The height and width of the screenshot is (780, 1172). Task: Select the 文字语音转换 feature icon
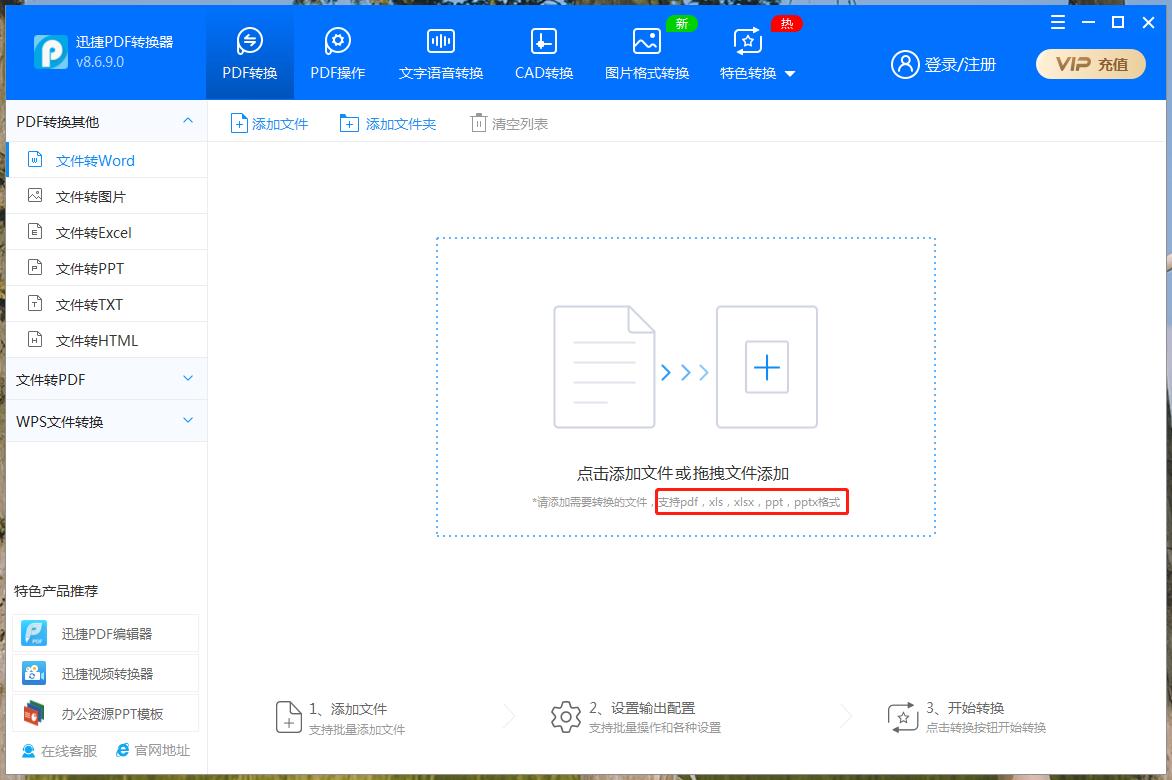[440, 42]
